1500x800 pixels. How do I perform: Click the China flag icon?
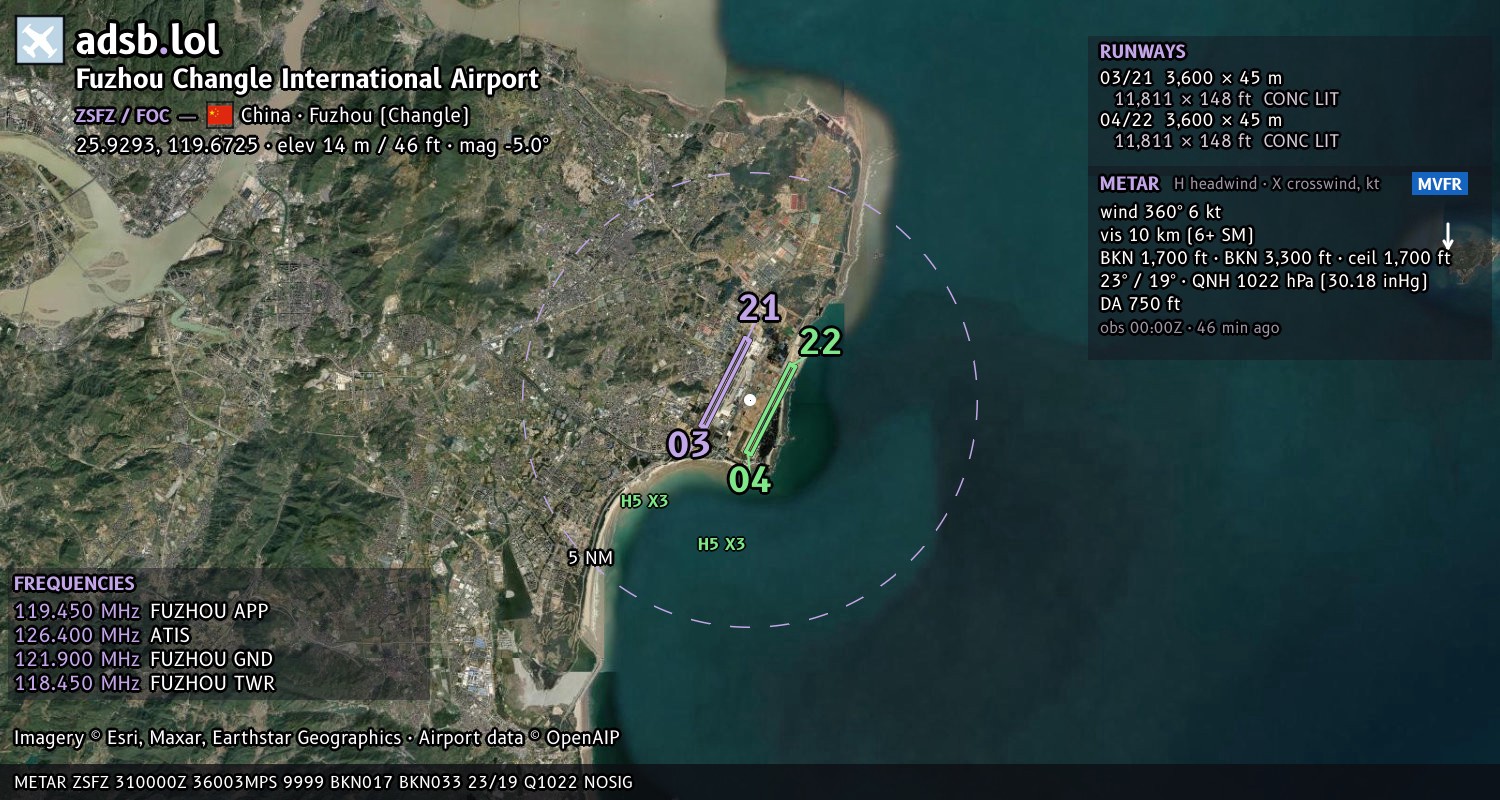point(220,114)
